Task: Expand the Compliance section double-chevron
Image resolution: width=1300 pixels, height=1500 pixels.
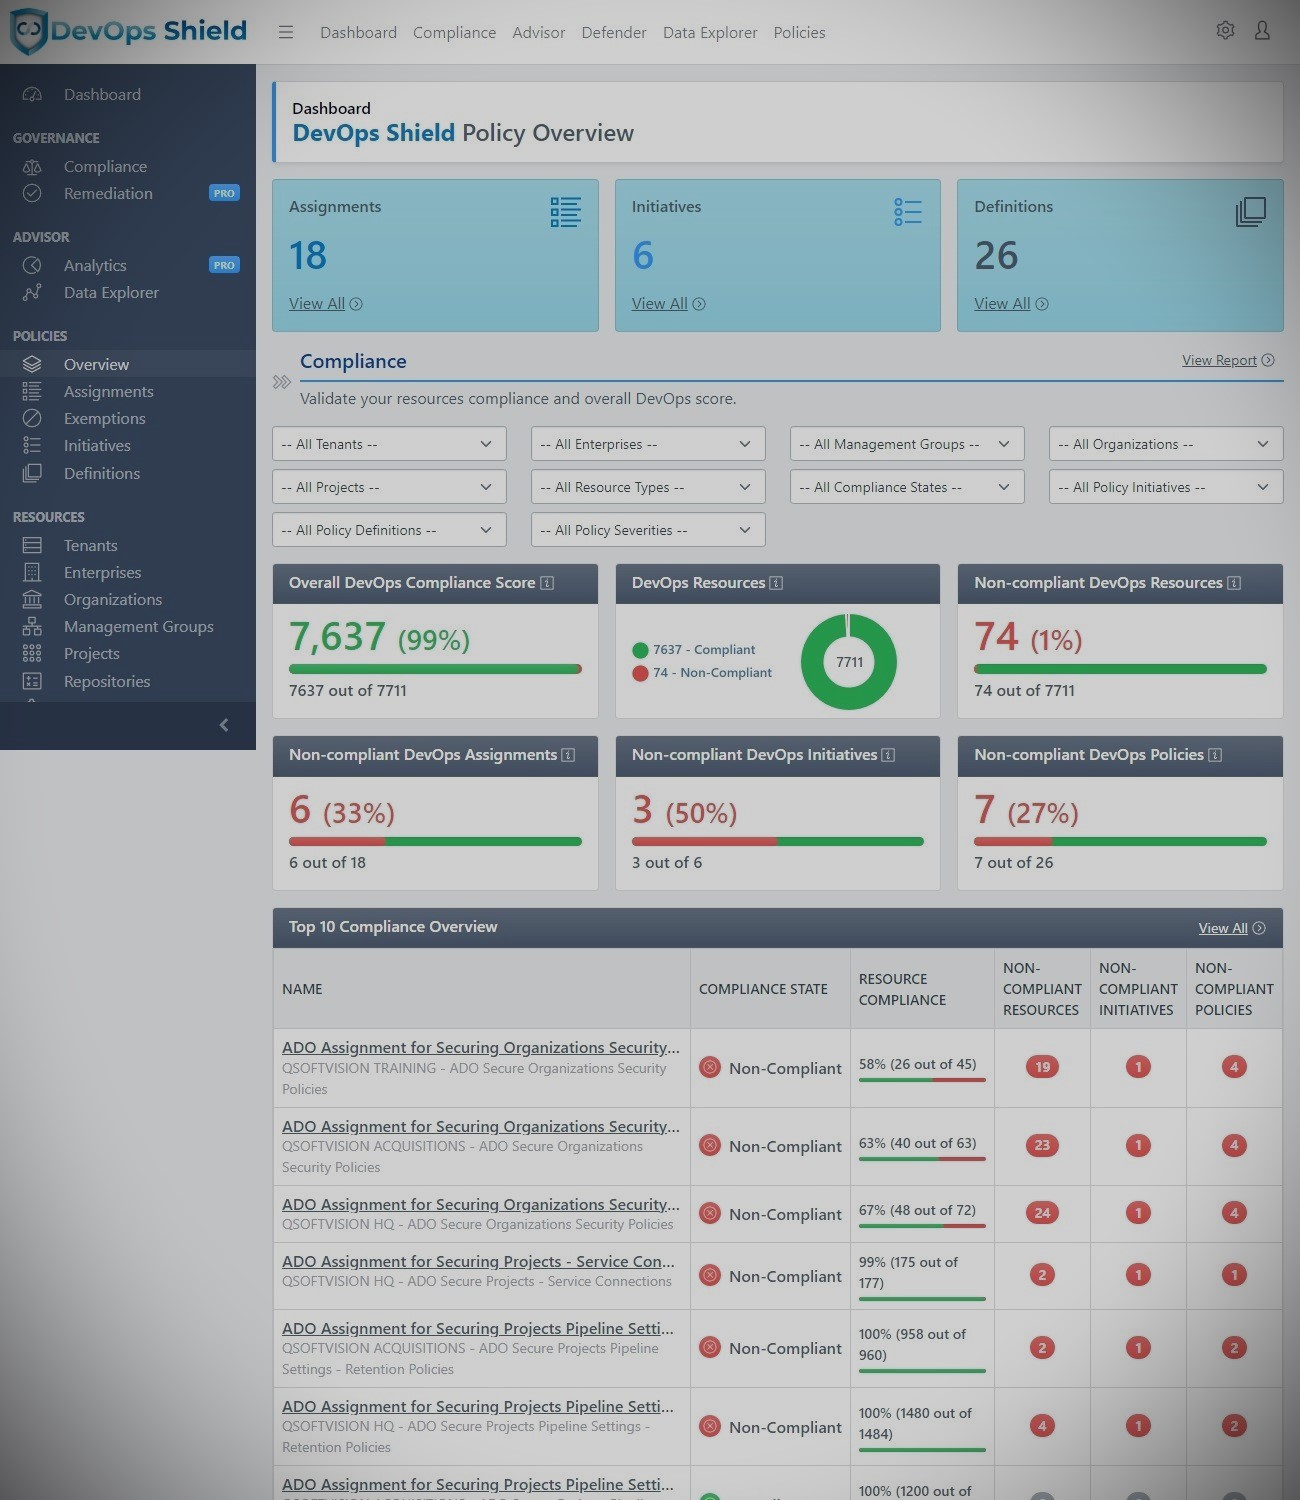Action: 282,382
